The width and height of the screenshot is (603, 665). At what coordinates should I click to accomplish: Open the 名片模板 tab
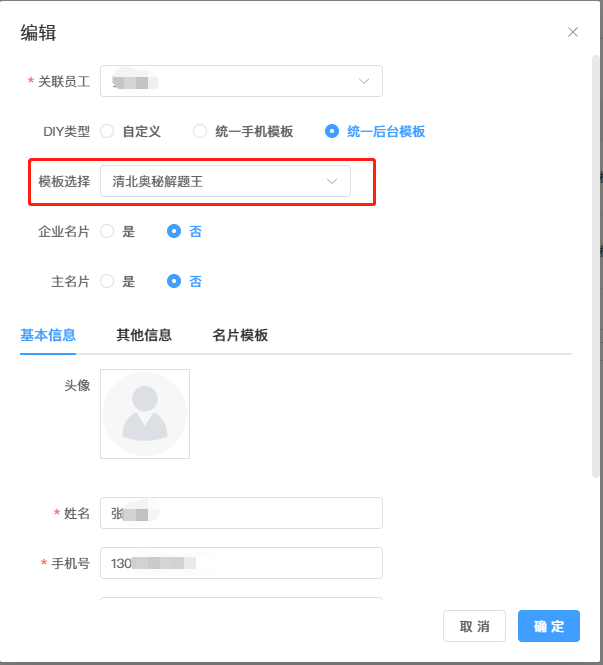(x=240, y=335)
